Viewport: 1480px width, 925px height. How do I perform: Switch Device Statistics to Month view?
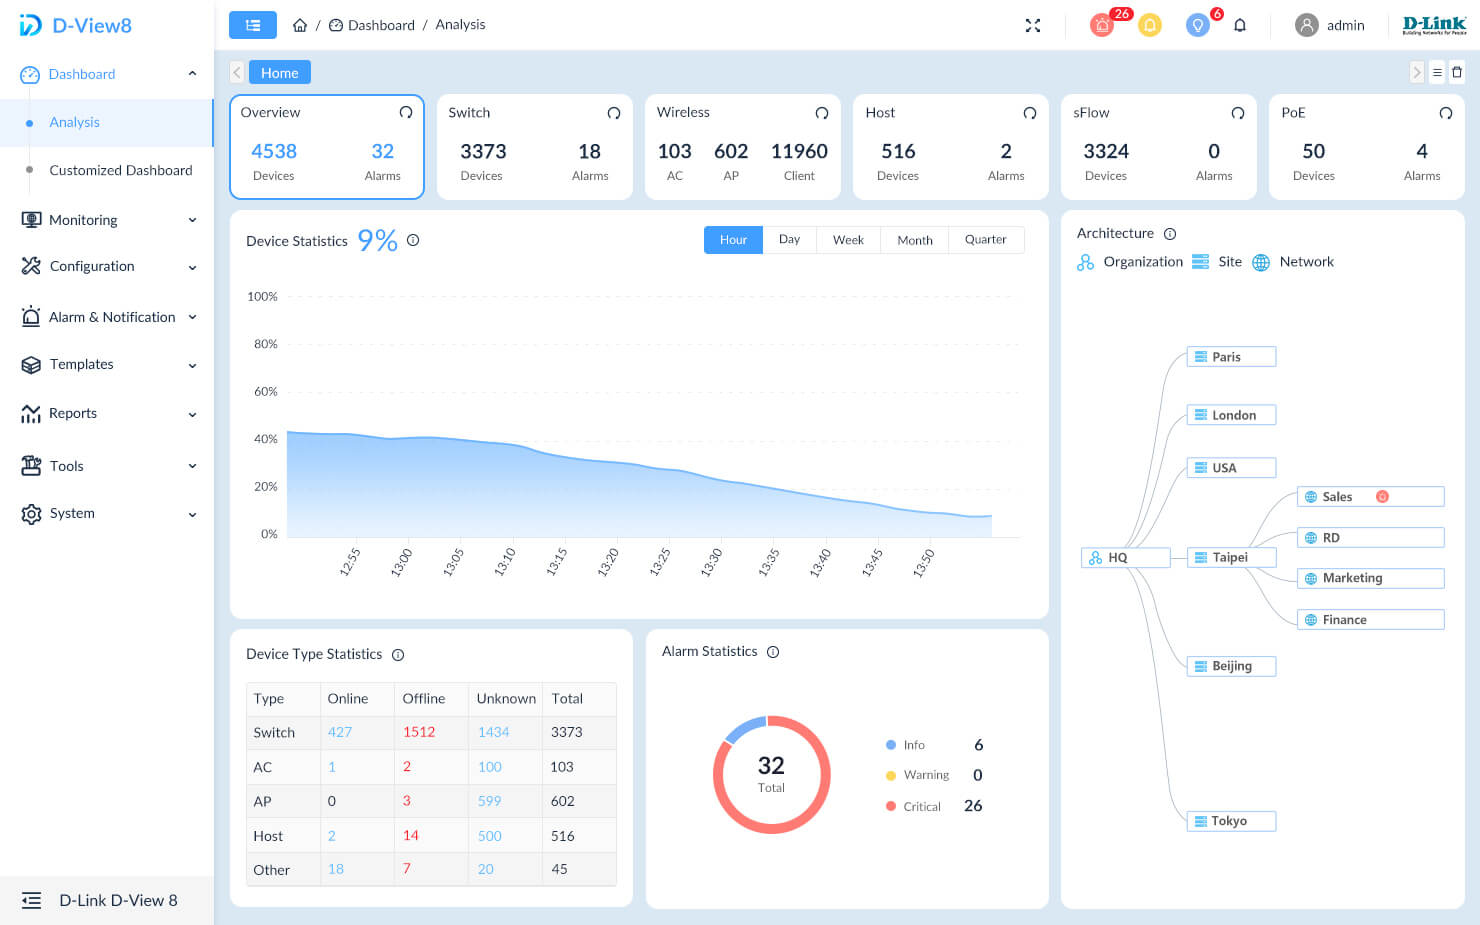click(914, 239)
